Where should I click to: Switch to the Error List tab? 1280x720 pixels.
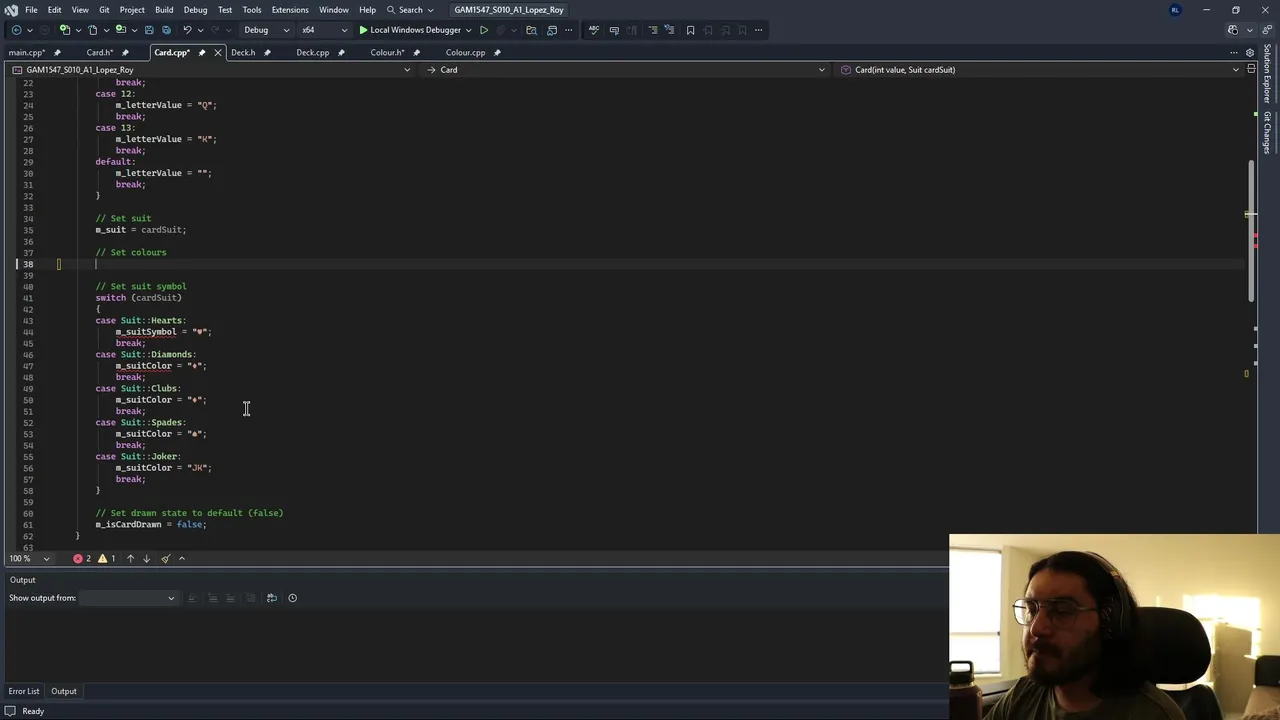pyautogui.click(x=24, y=691)
